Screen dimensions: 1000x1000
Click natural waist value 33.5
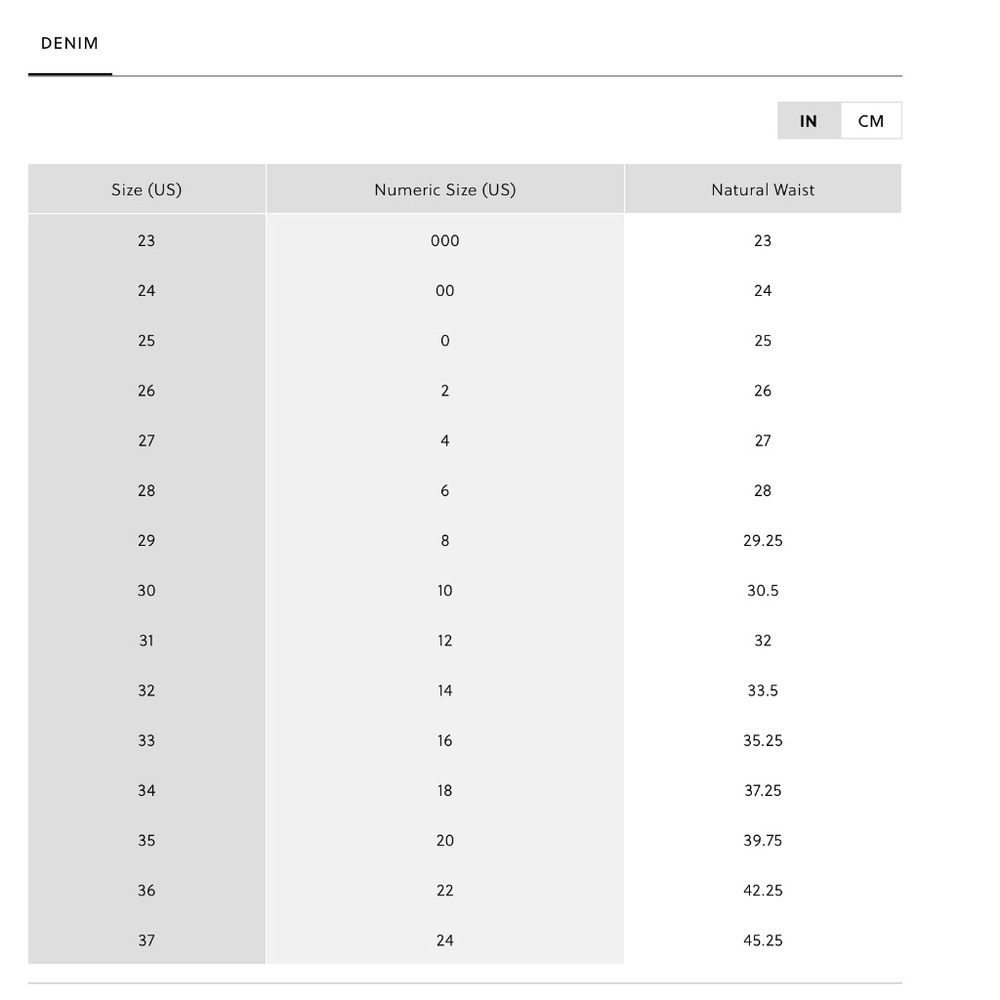click(763, 691)
